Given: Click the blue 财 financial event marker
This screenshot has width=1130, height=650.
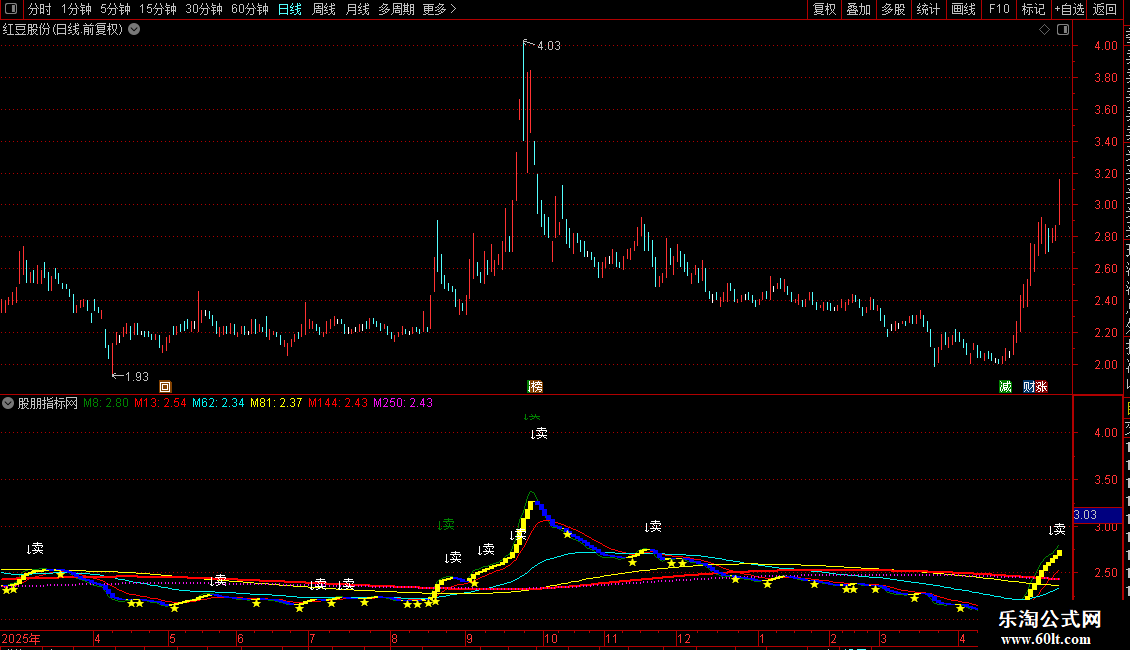Looking at the screenshot, I should [1028, 387].
